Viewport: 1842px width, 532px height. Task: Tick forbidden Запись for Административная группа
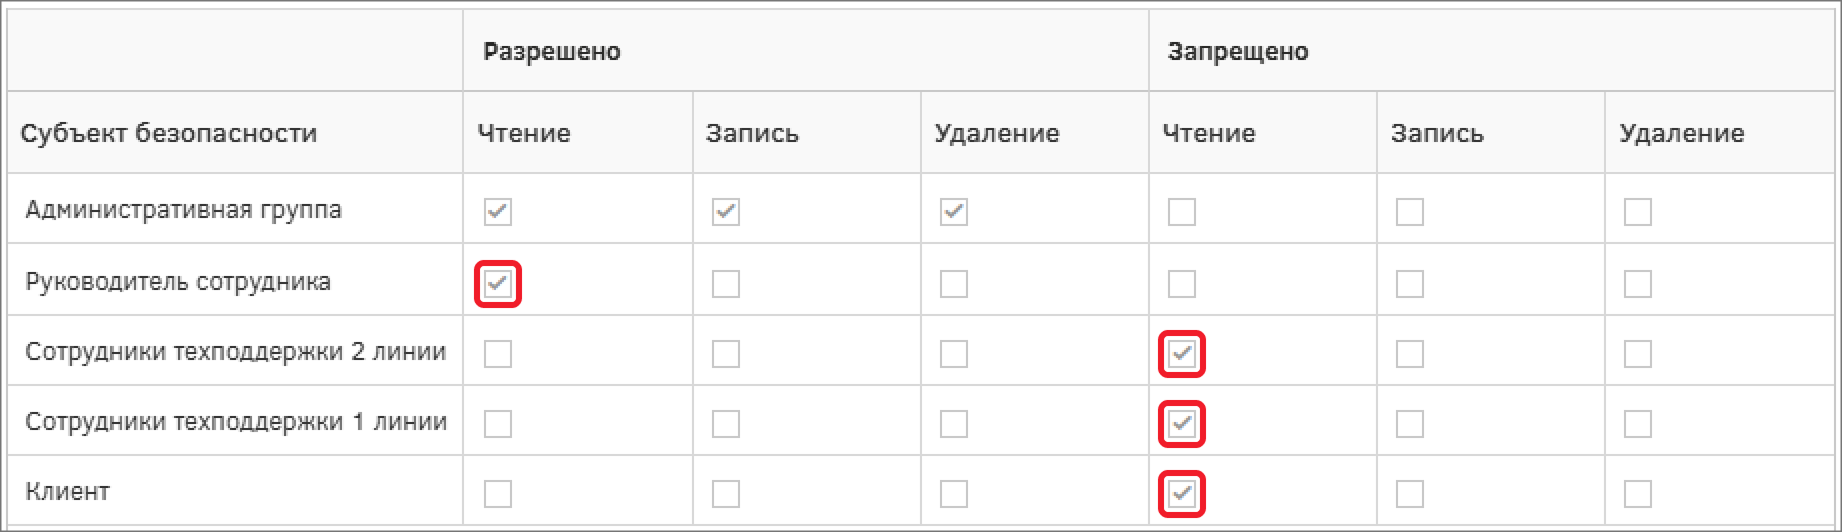point(1410,212)
